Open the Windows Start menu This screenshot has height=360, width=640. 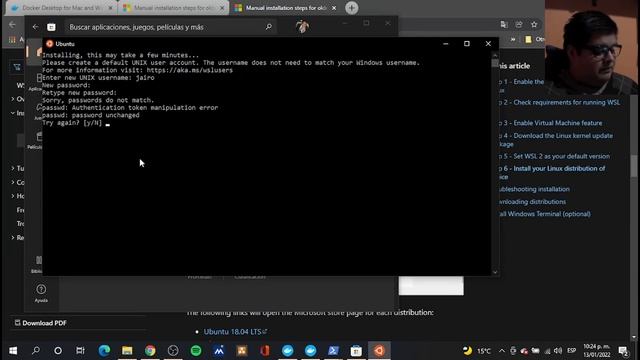point(13,351)
